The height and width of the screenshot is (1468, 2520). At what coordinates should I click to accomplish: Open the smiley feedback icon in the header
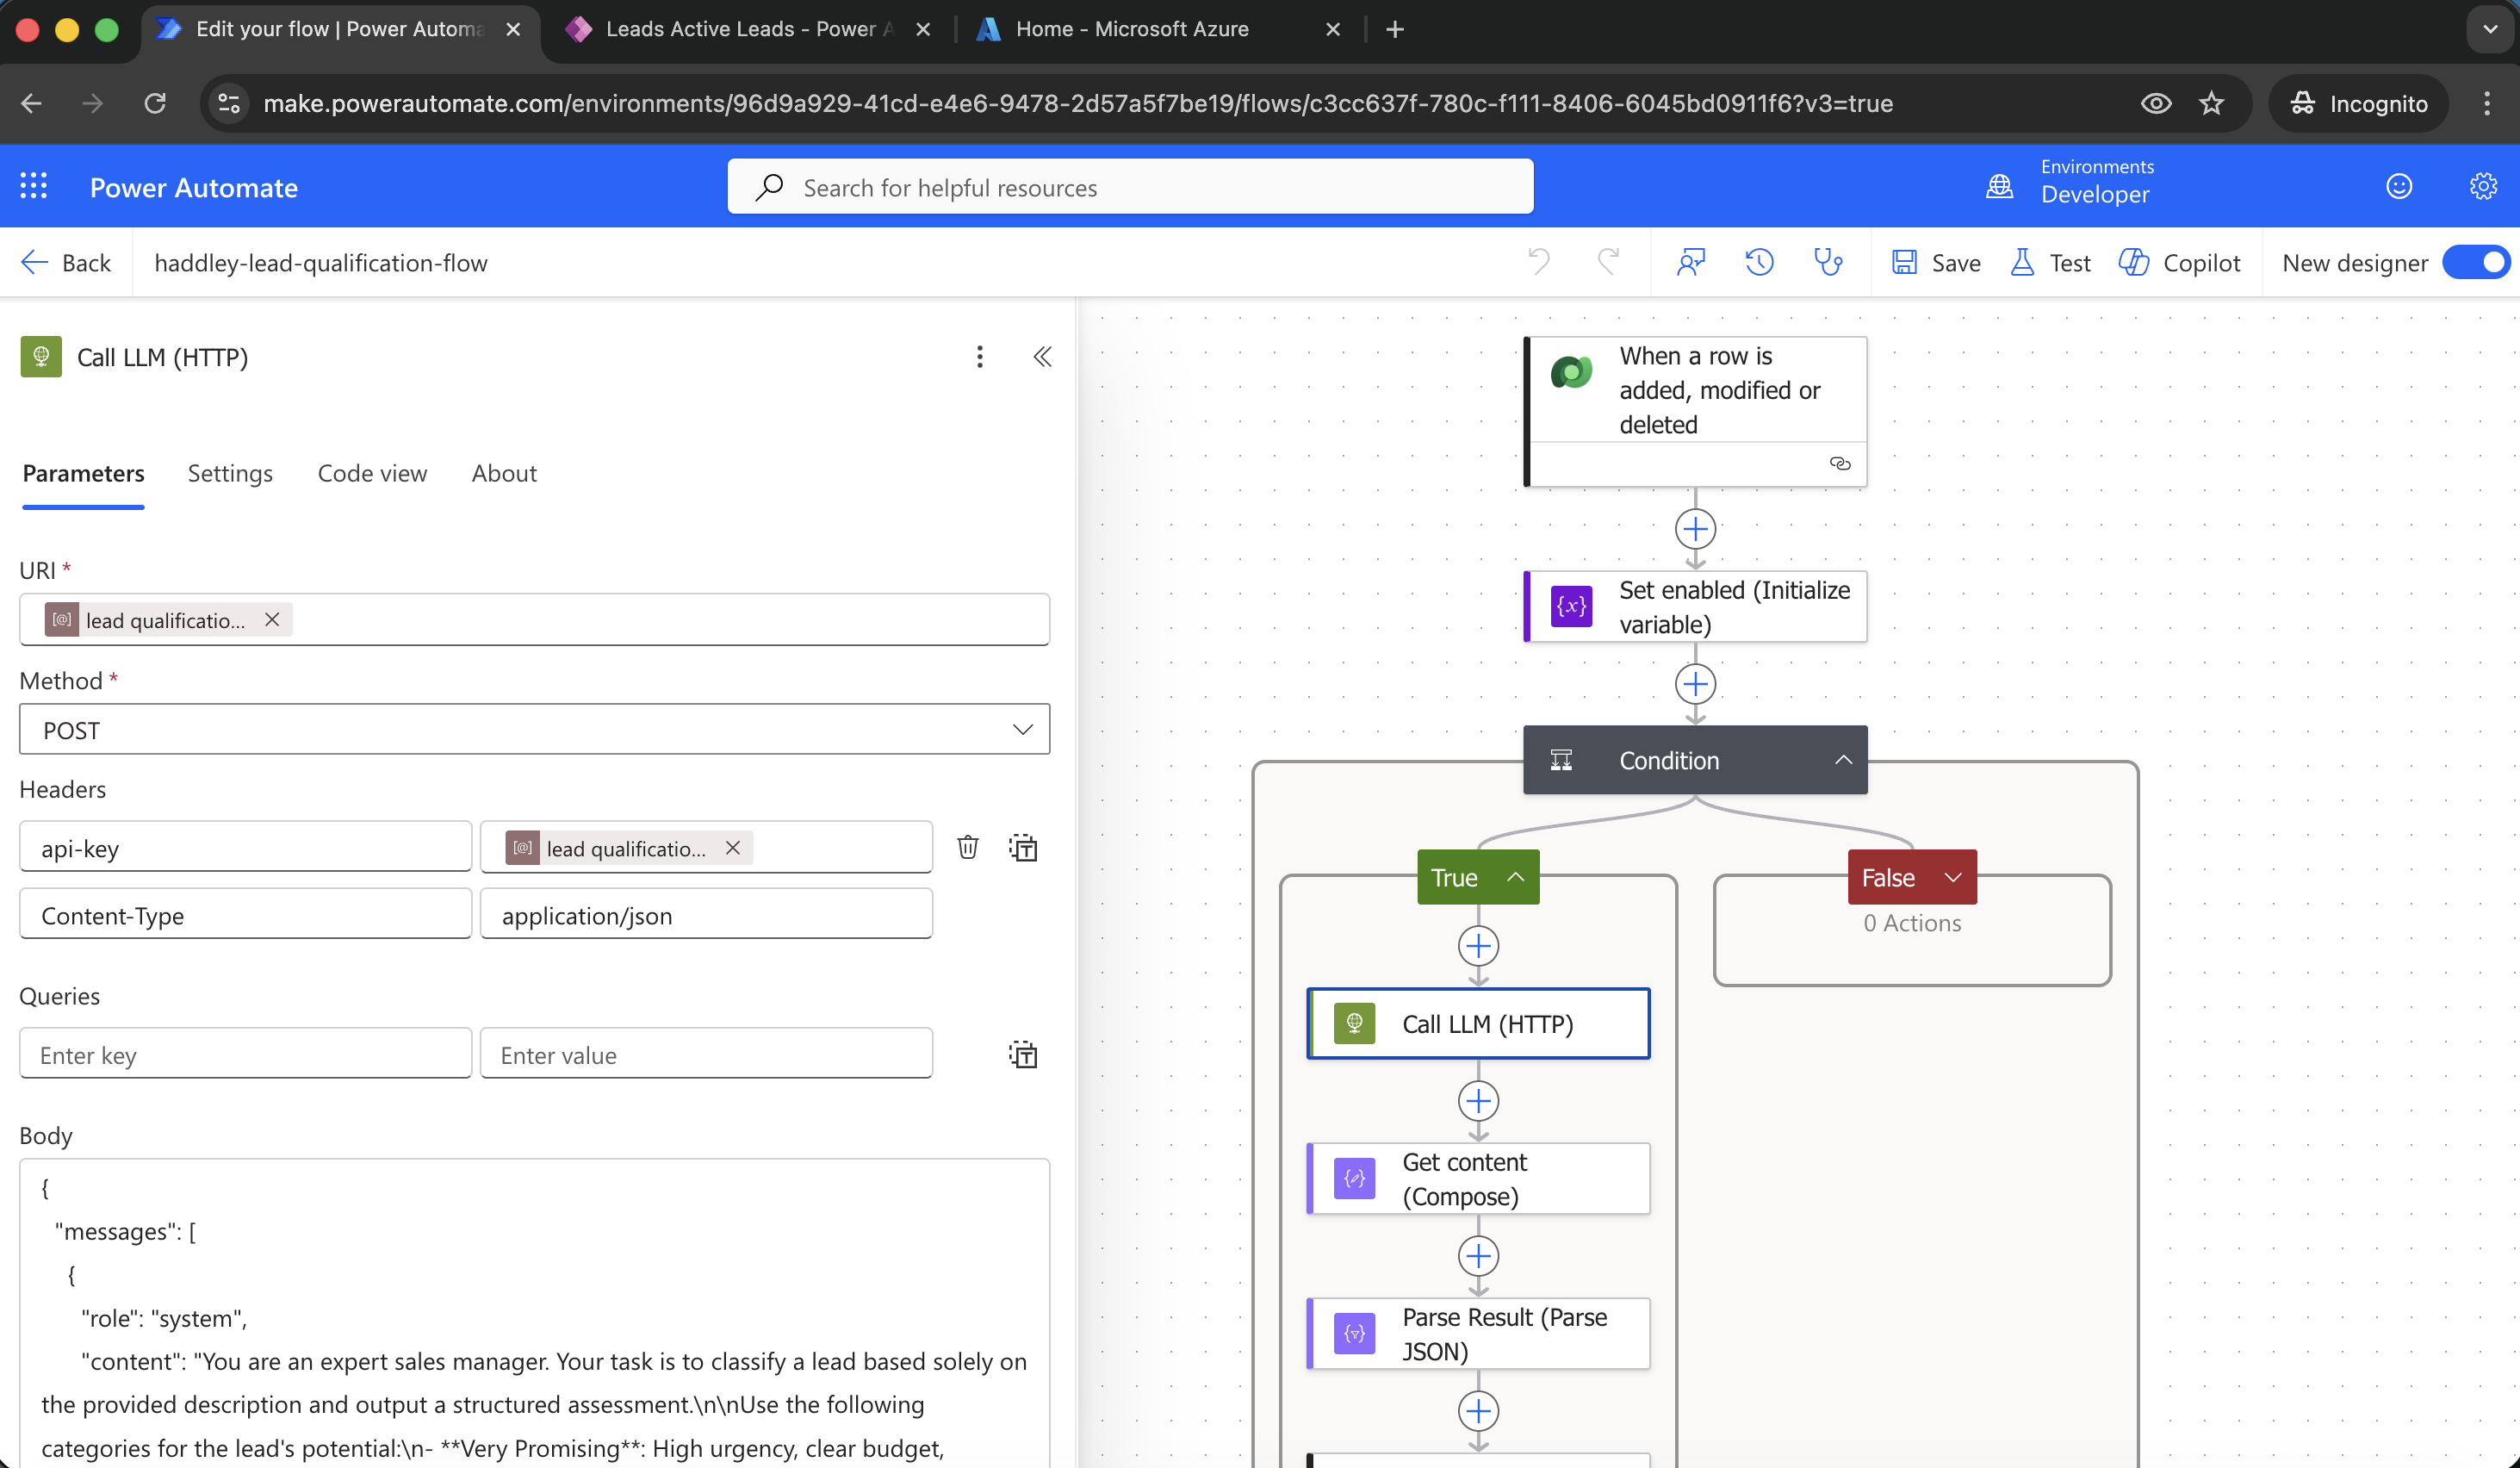2399,187
